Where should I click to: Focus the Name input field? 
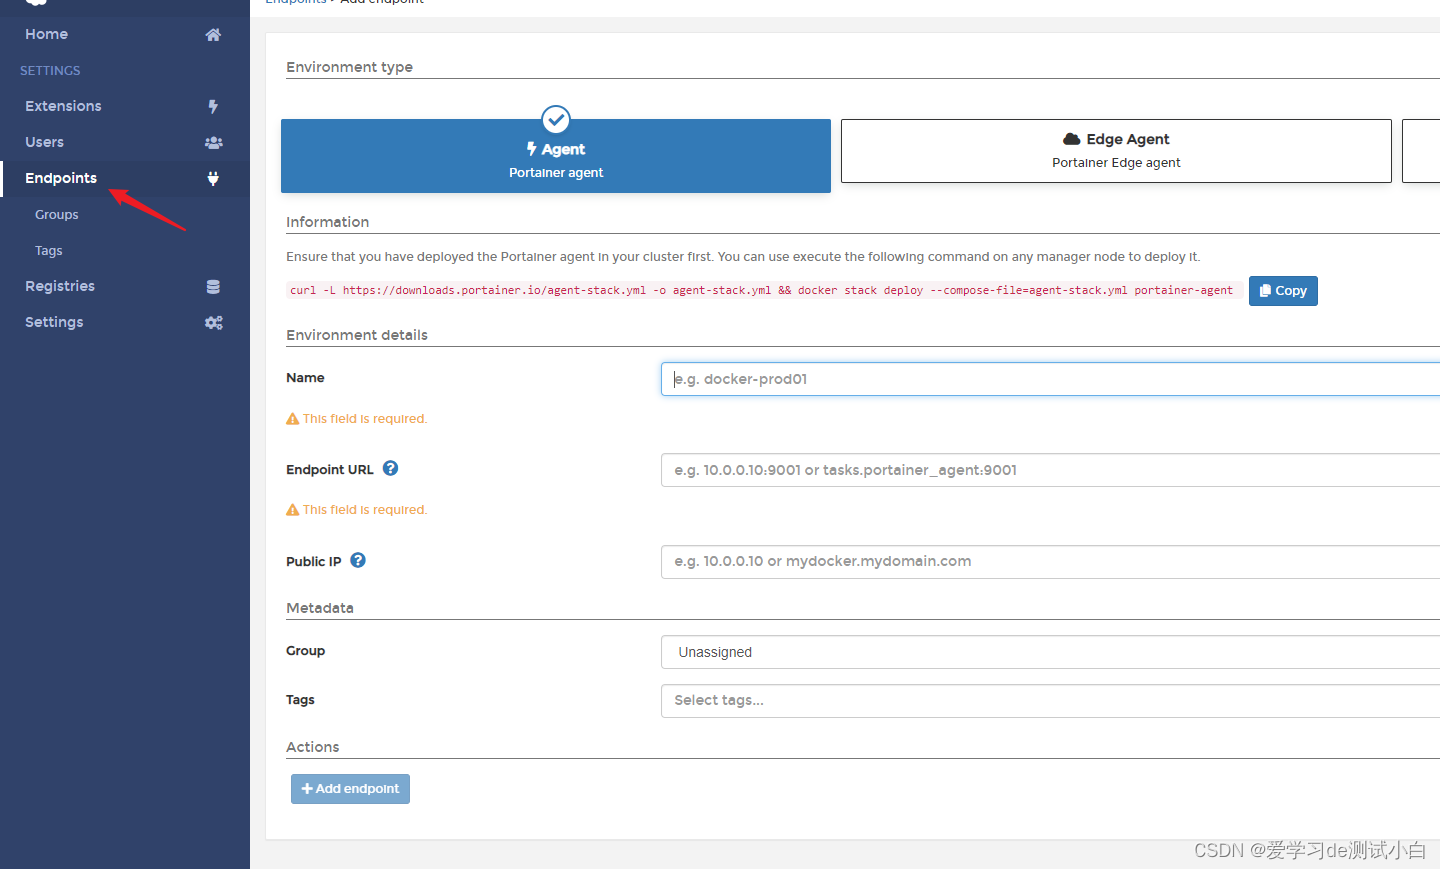[x=1050, y=379]
